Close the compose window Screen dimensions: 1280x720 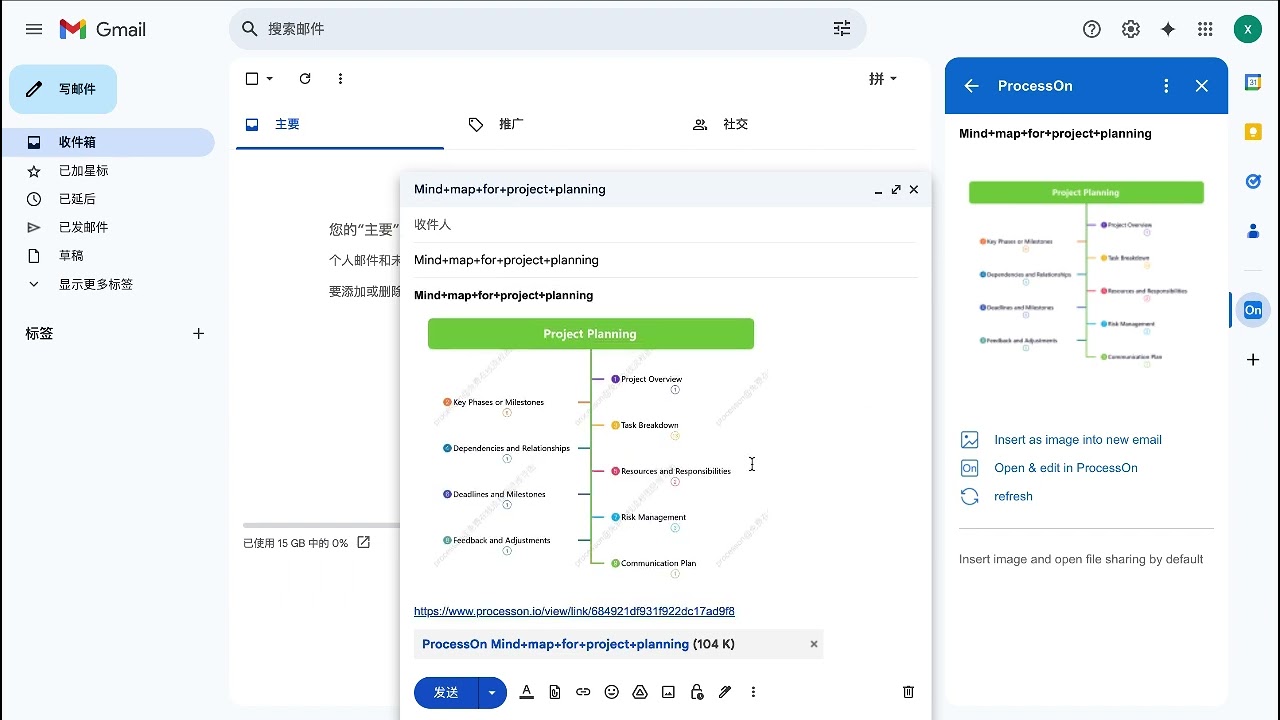click(x=913, y=190)
